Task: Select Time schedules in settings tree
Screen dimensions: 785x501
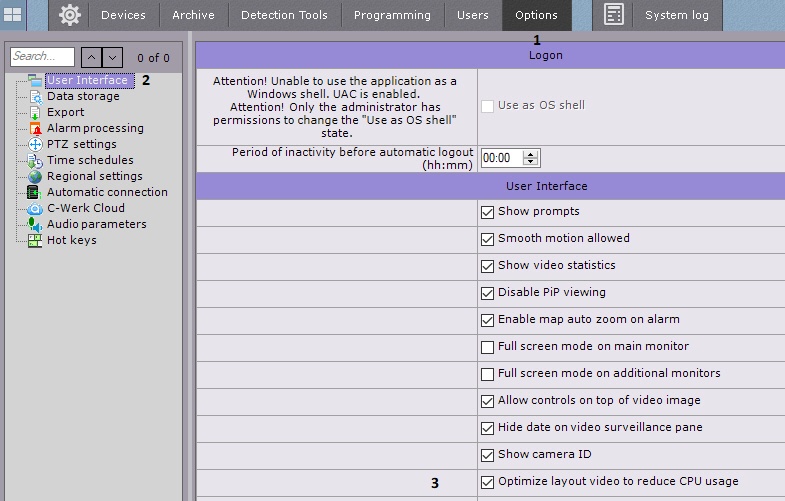Action: pos(90,160)
